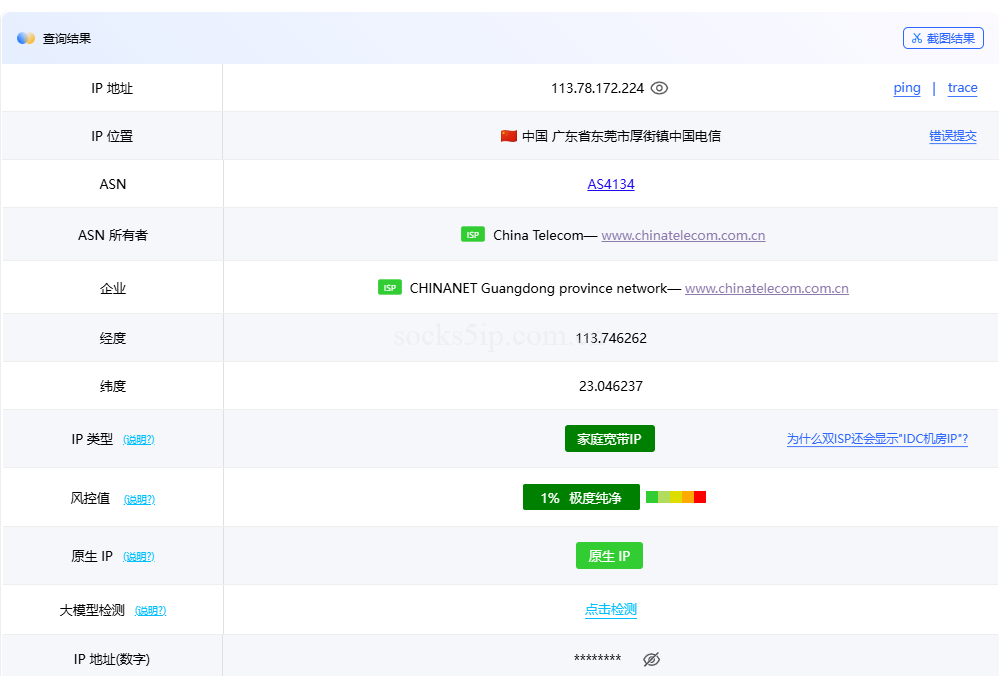The width and height of the screenshot is (1000, 676).
Task: Click the ISP badge beside CHINANET Guangdong
Action: point(389,287)
